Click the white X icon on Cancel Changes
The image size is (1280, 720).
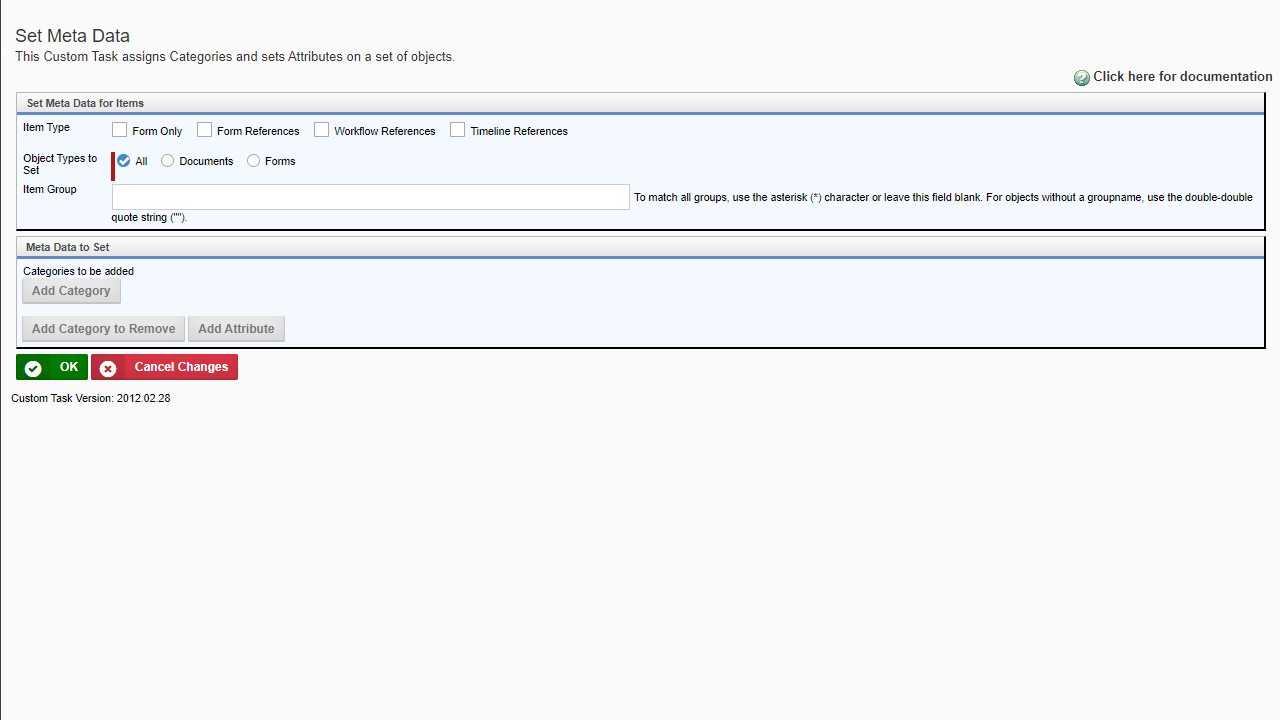(x=108, y=368)
